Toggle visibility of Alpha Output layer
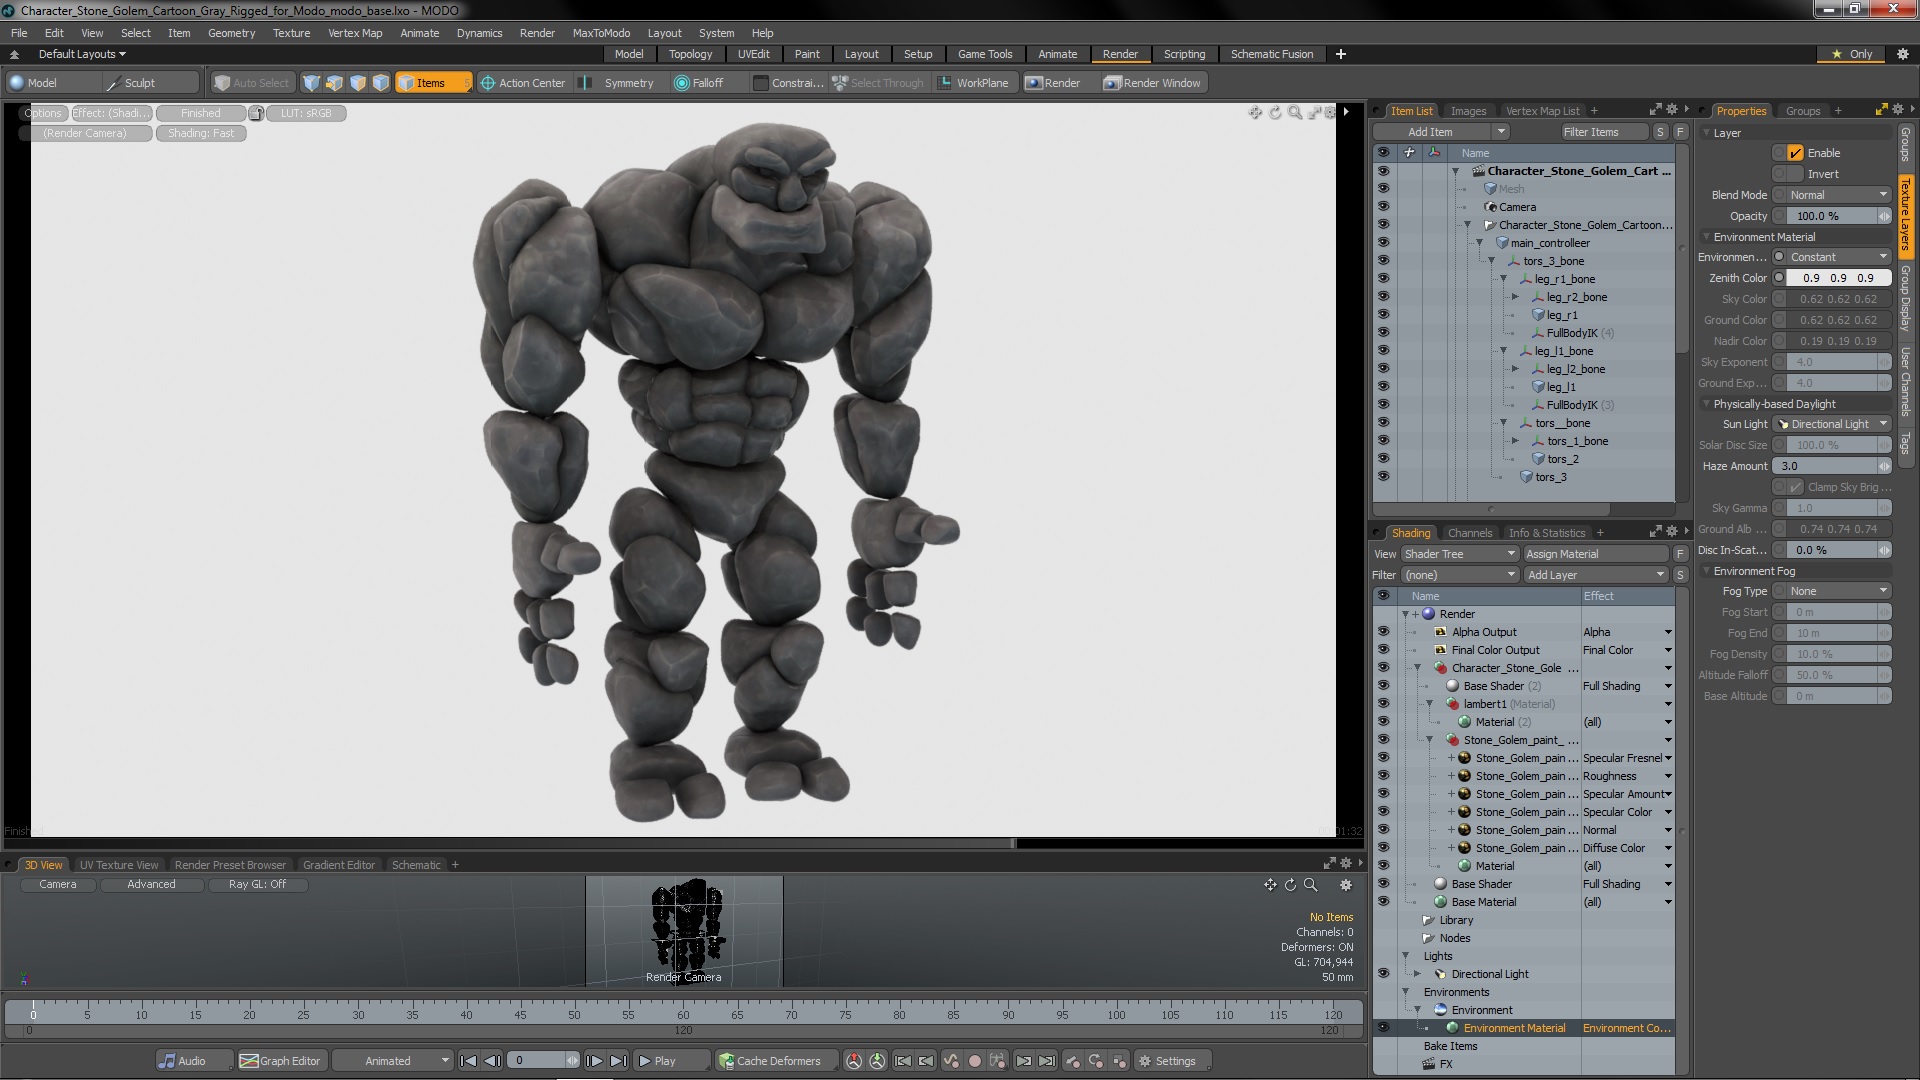This screenshot has height=1080, width=1920. coord(1383,632)
